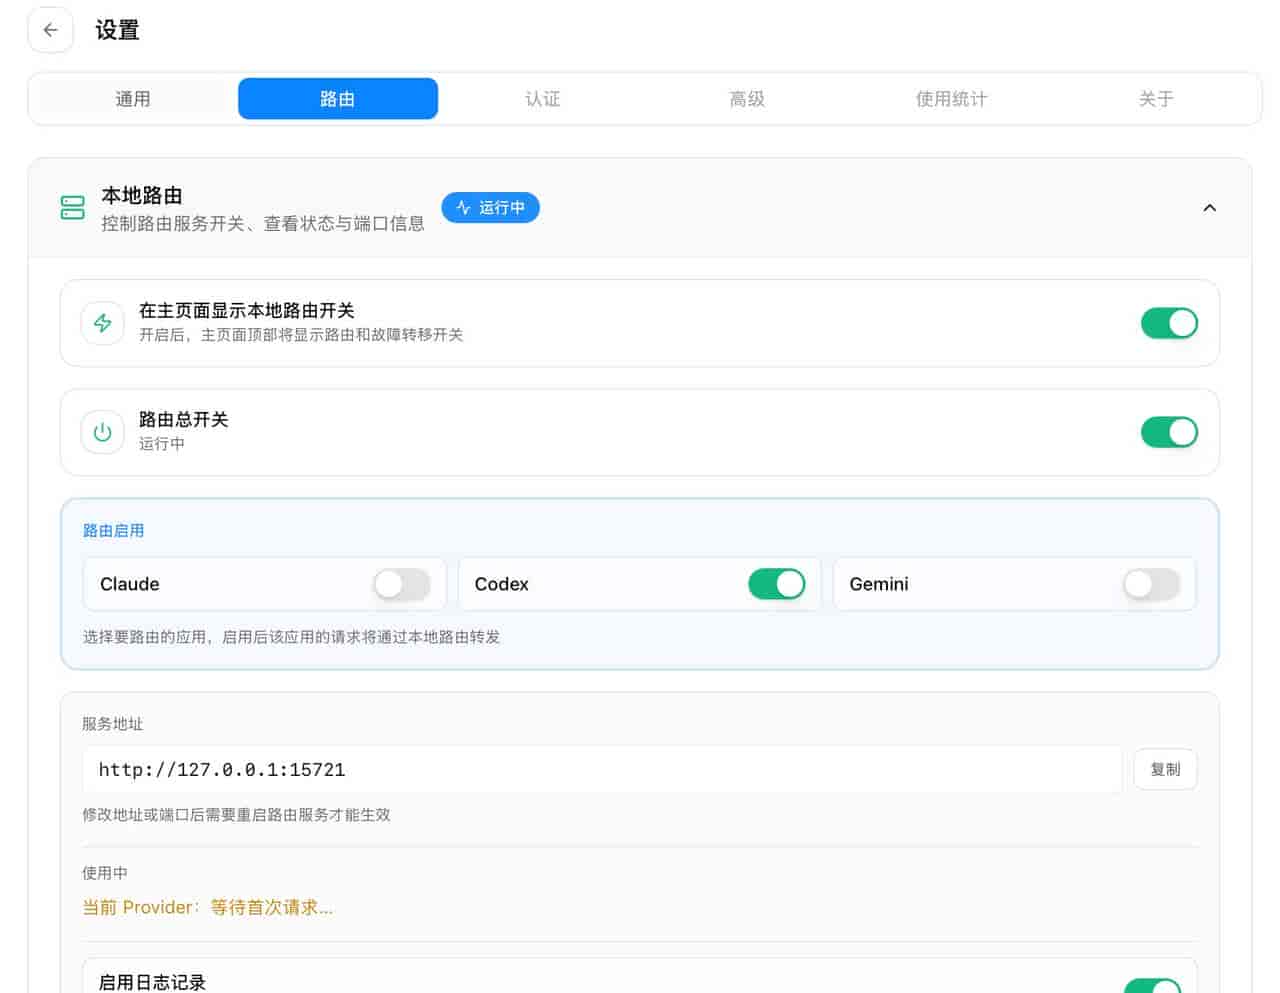
Task: Click the lightning bolt icon
Action: [102, 323]
